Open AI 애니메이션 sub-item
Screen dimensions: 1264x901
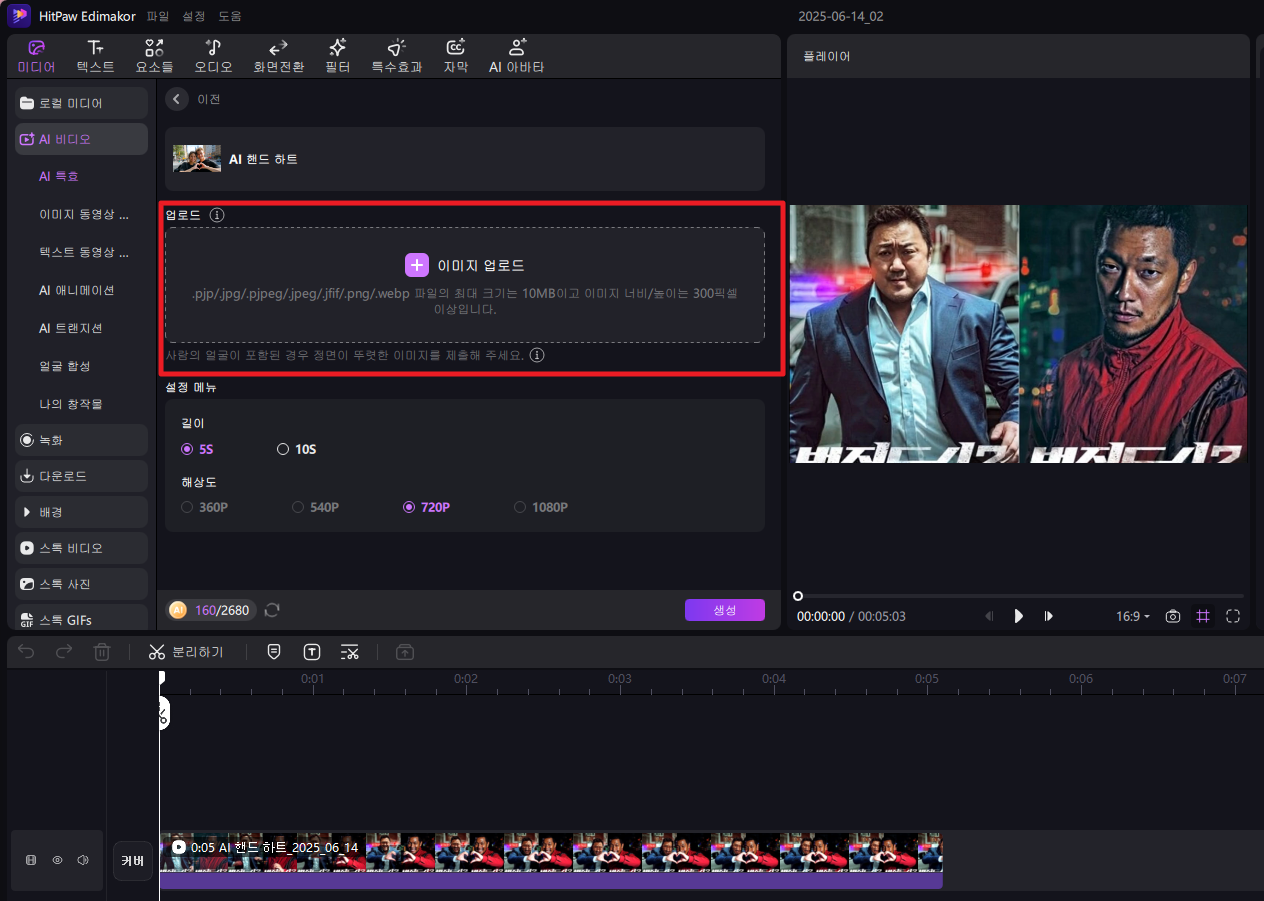[77, 290]
